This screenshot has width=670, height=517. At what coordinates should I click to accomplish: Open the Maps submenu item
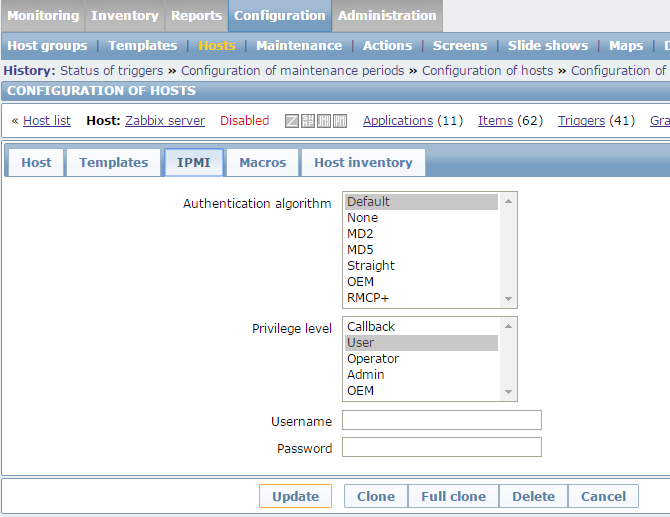click(x=626, y=45)
